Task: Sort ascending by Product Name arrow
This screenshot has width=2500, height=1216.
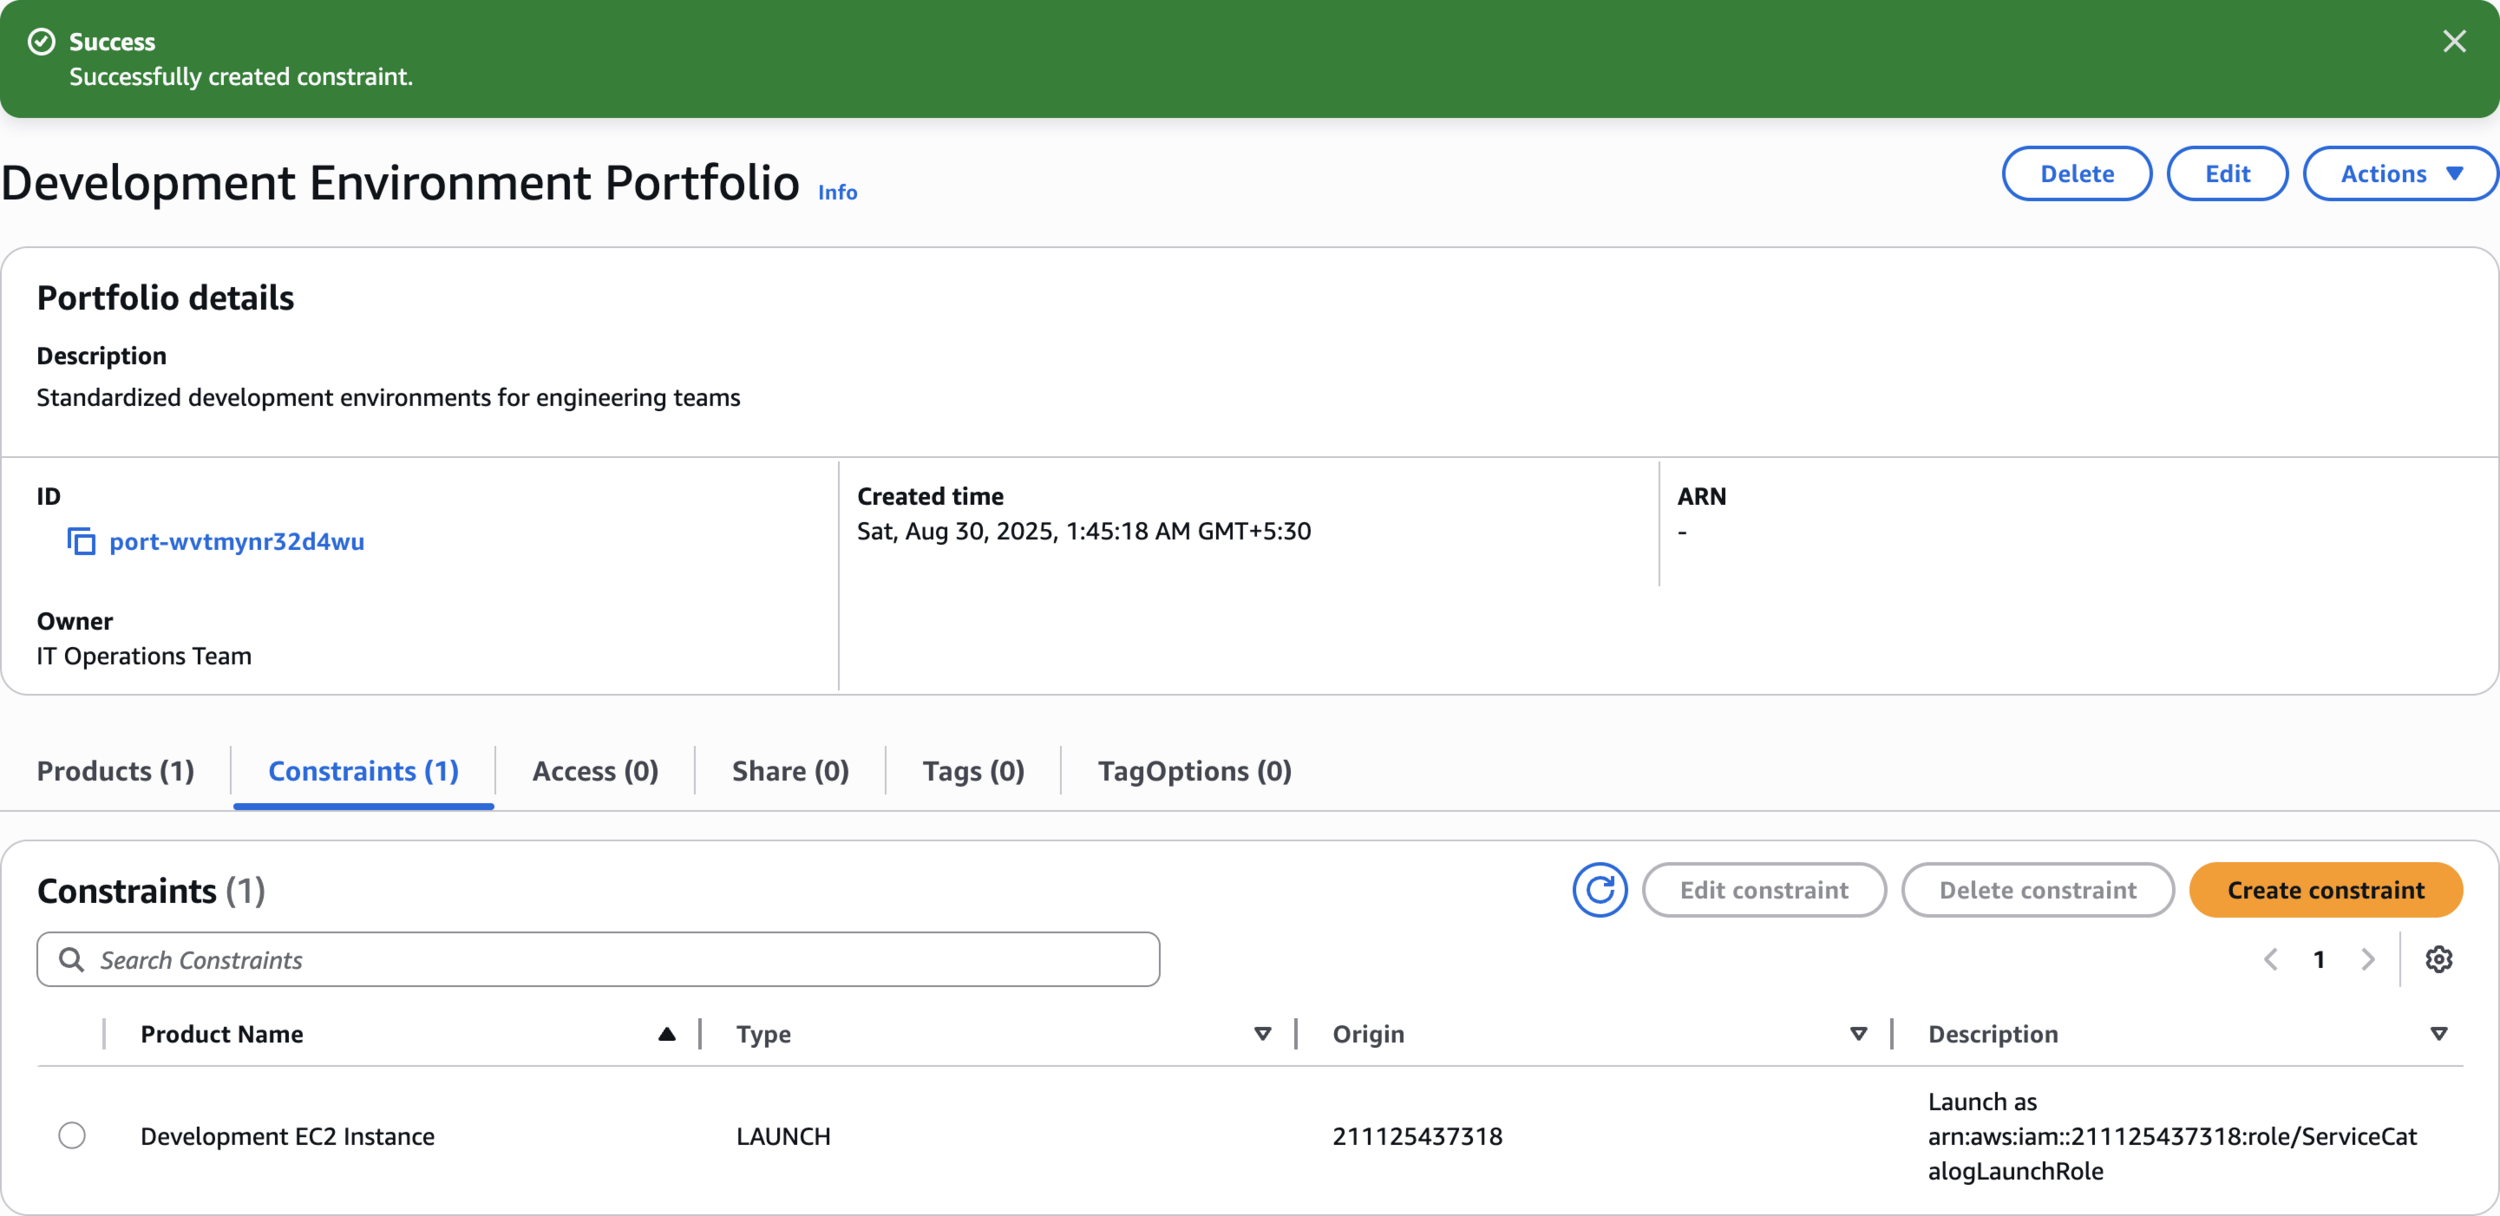Action: point(667,1034)
